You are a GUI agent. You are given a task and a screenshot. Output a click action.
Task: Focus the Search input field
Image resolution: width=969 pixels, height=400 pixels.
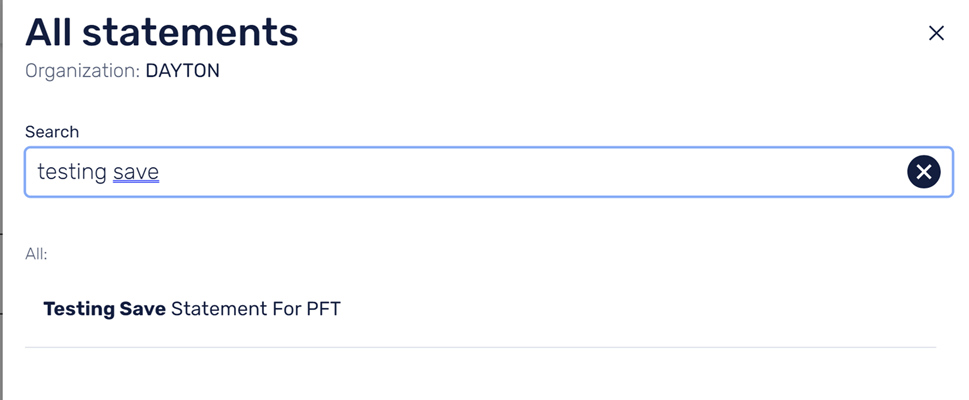(x=488, y=172)
